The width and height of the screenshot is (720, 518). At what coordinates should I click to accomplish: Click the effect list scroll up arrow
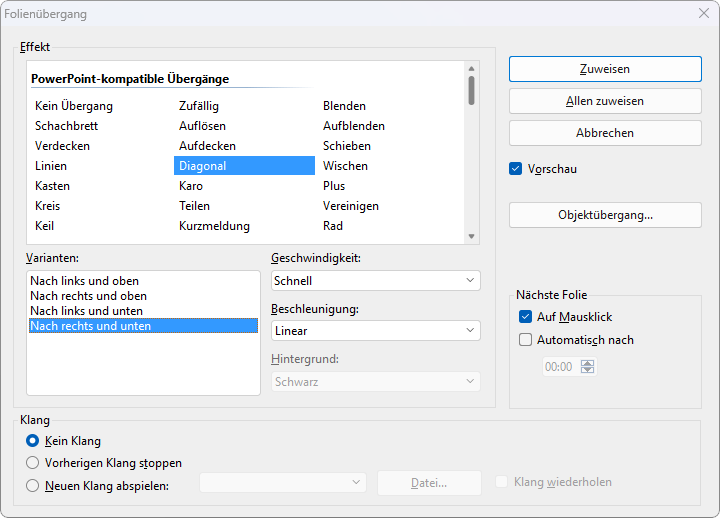[x=472, y=68]
